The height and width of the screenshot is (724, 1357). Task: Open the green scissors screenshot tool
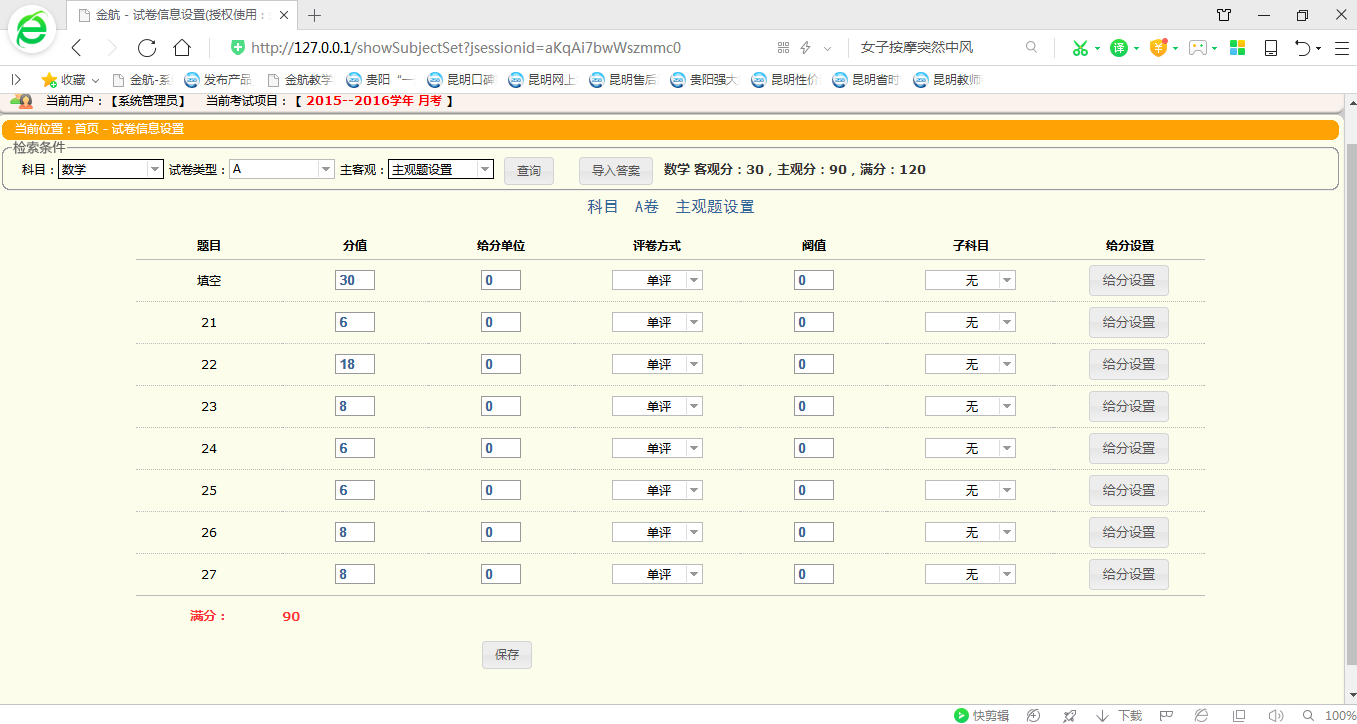tap(1080, 48)
